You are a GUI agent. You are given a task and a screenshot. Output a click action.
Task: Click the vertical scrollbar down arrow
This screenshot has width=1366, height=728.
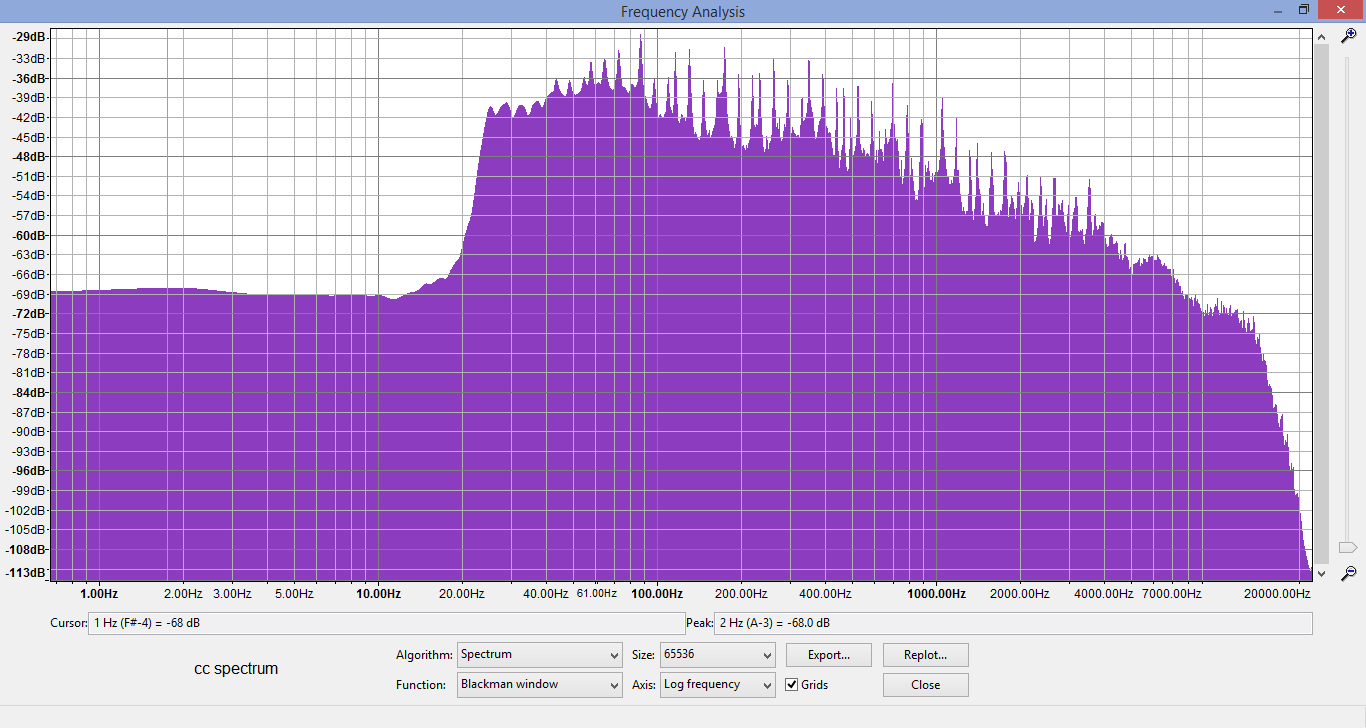pos(1321,573)
